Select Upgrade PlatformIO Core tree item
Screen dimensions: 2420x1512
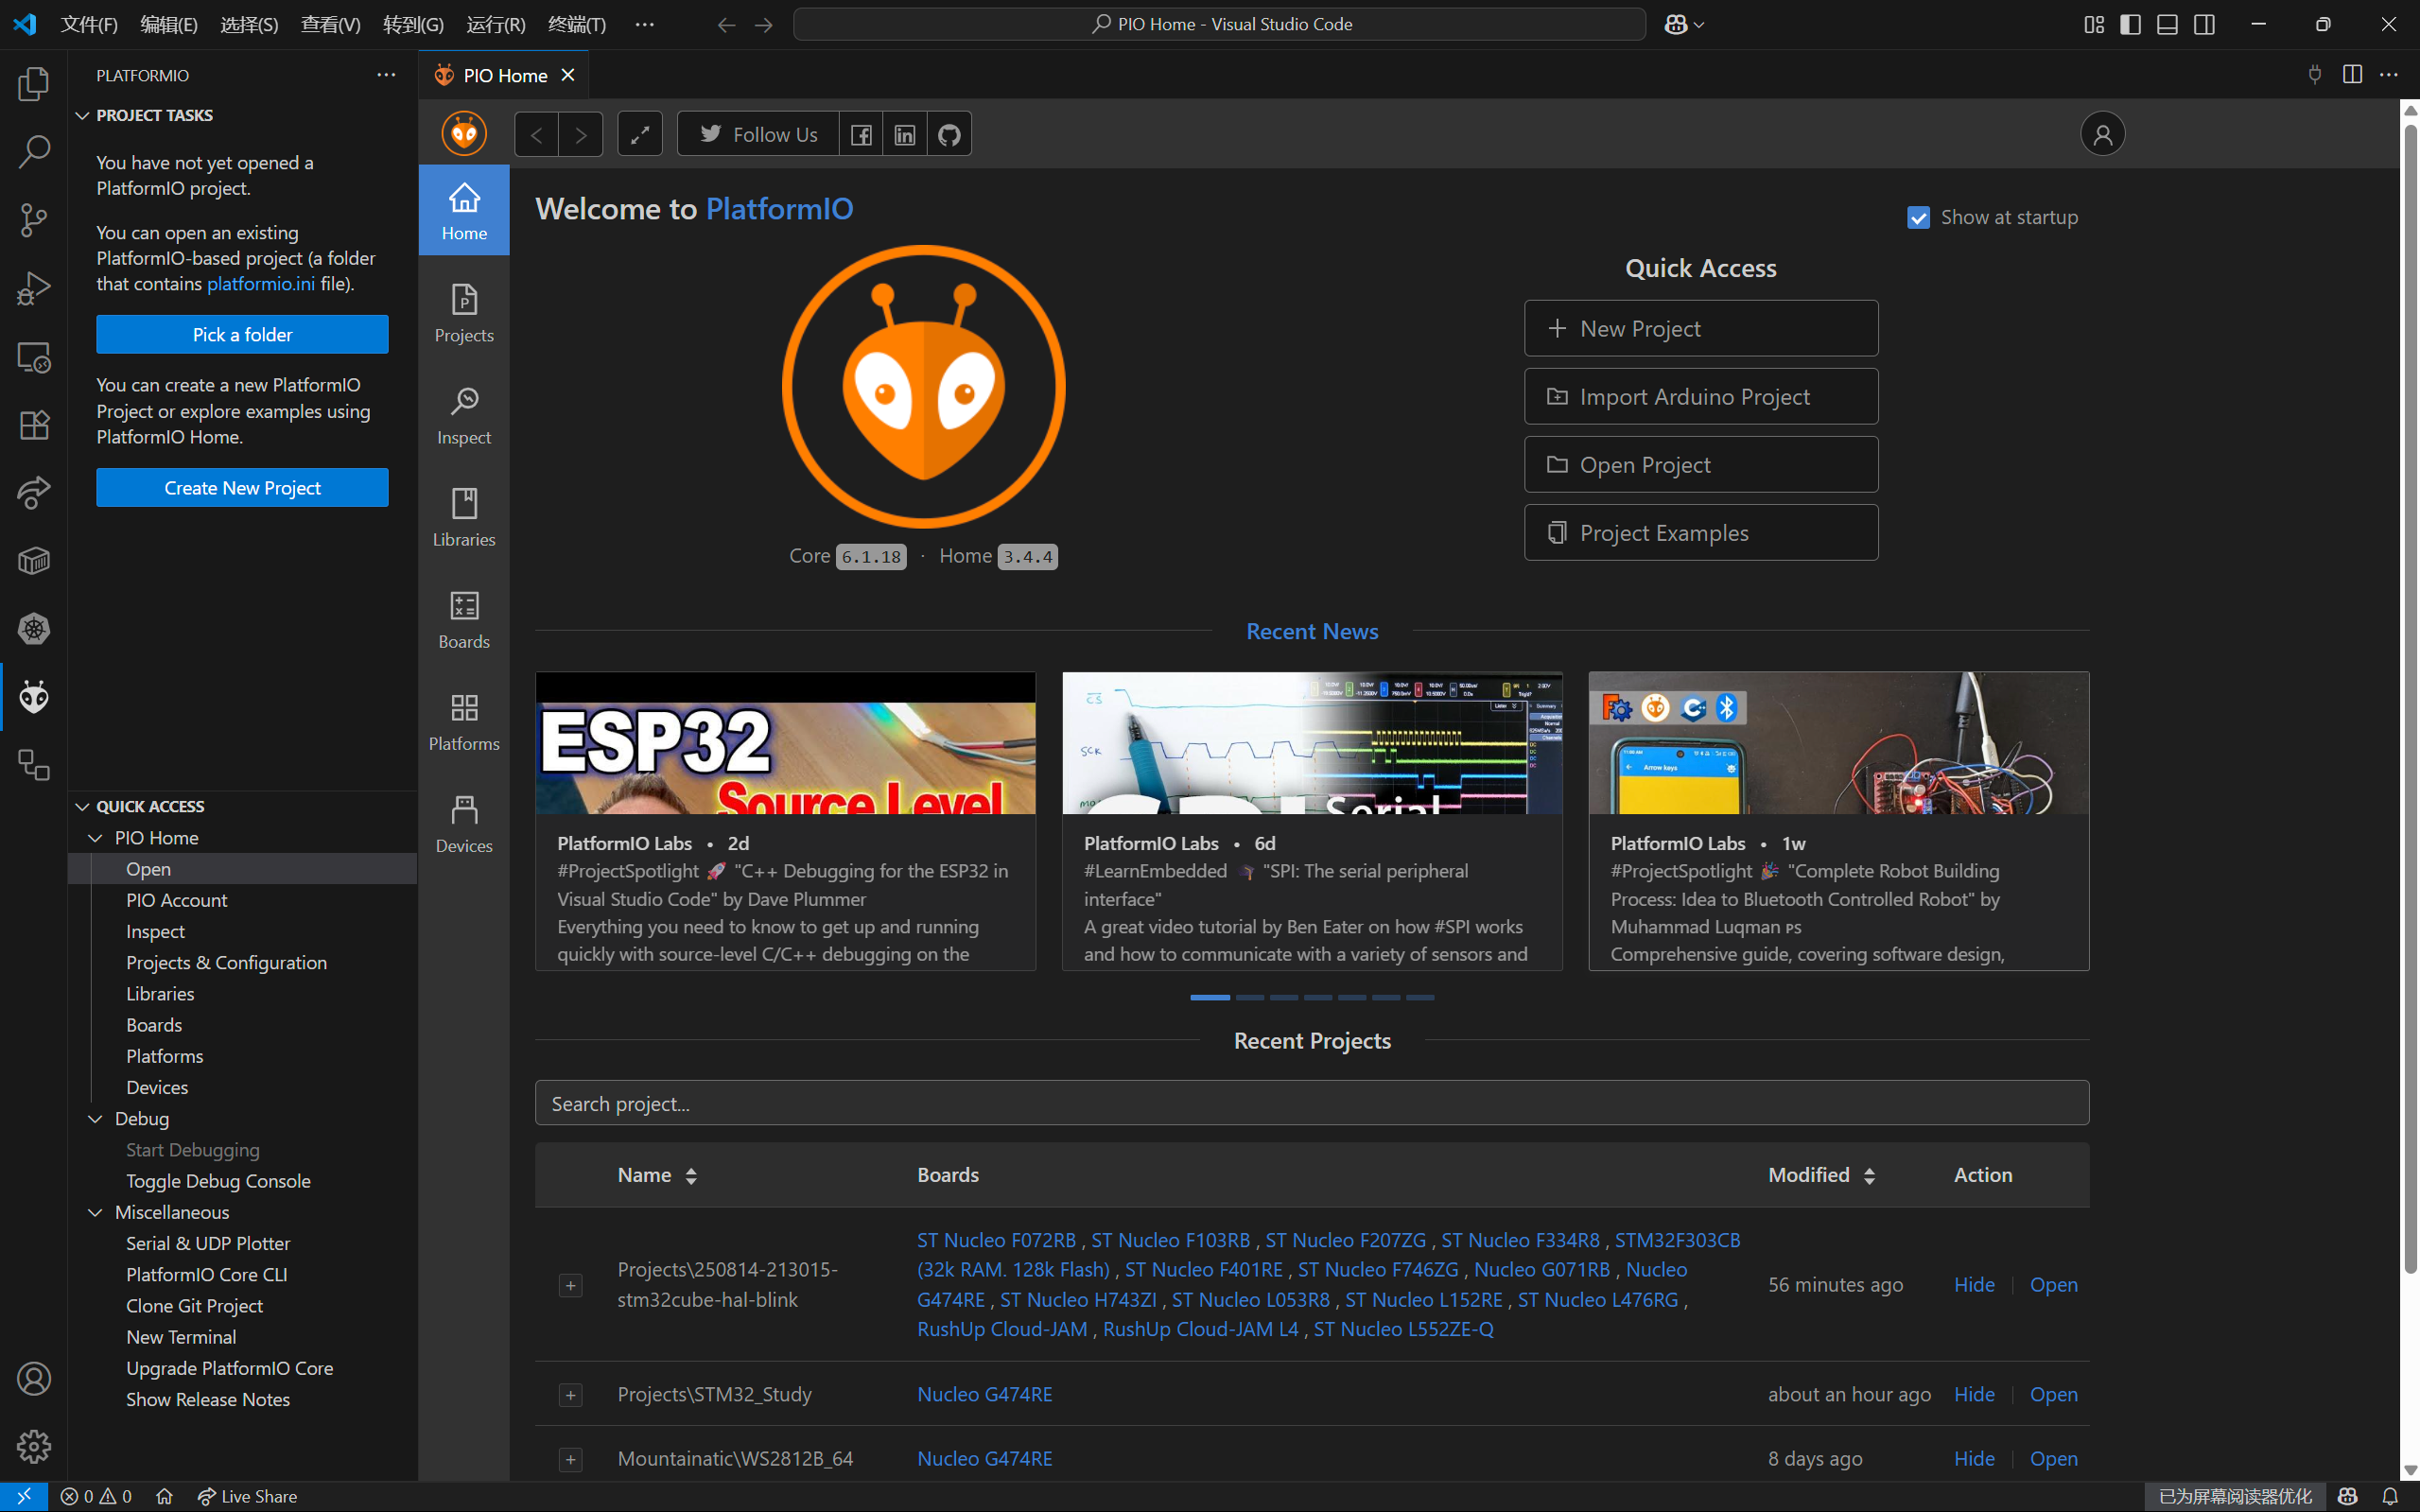(229, 1368)
